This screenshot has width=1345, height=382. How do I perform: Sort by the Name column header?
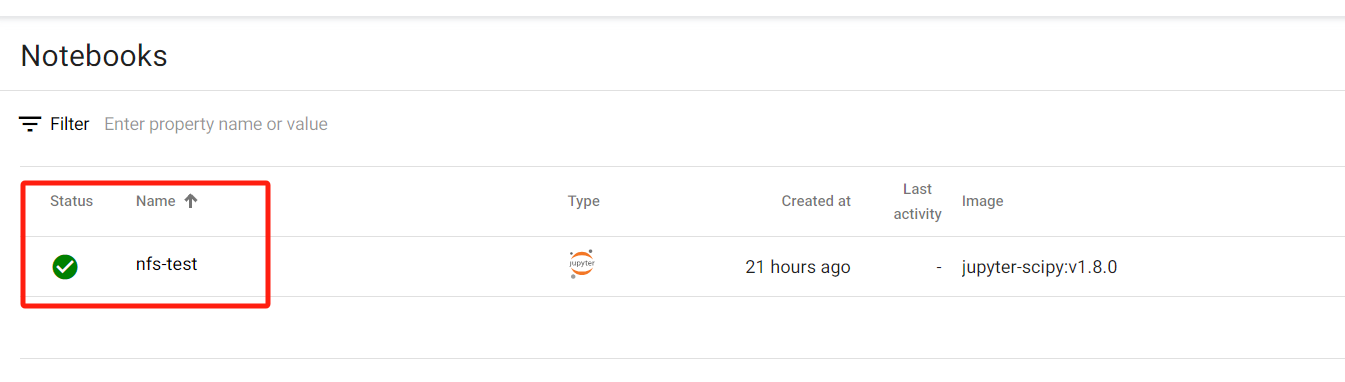pyautogui.click(x=155, y=201)
